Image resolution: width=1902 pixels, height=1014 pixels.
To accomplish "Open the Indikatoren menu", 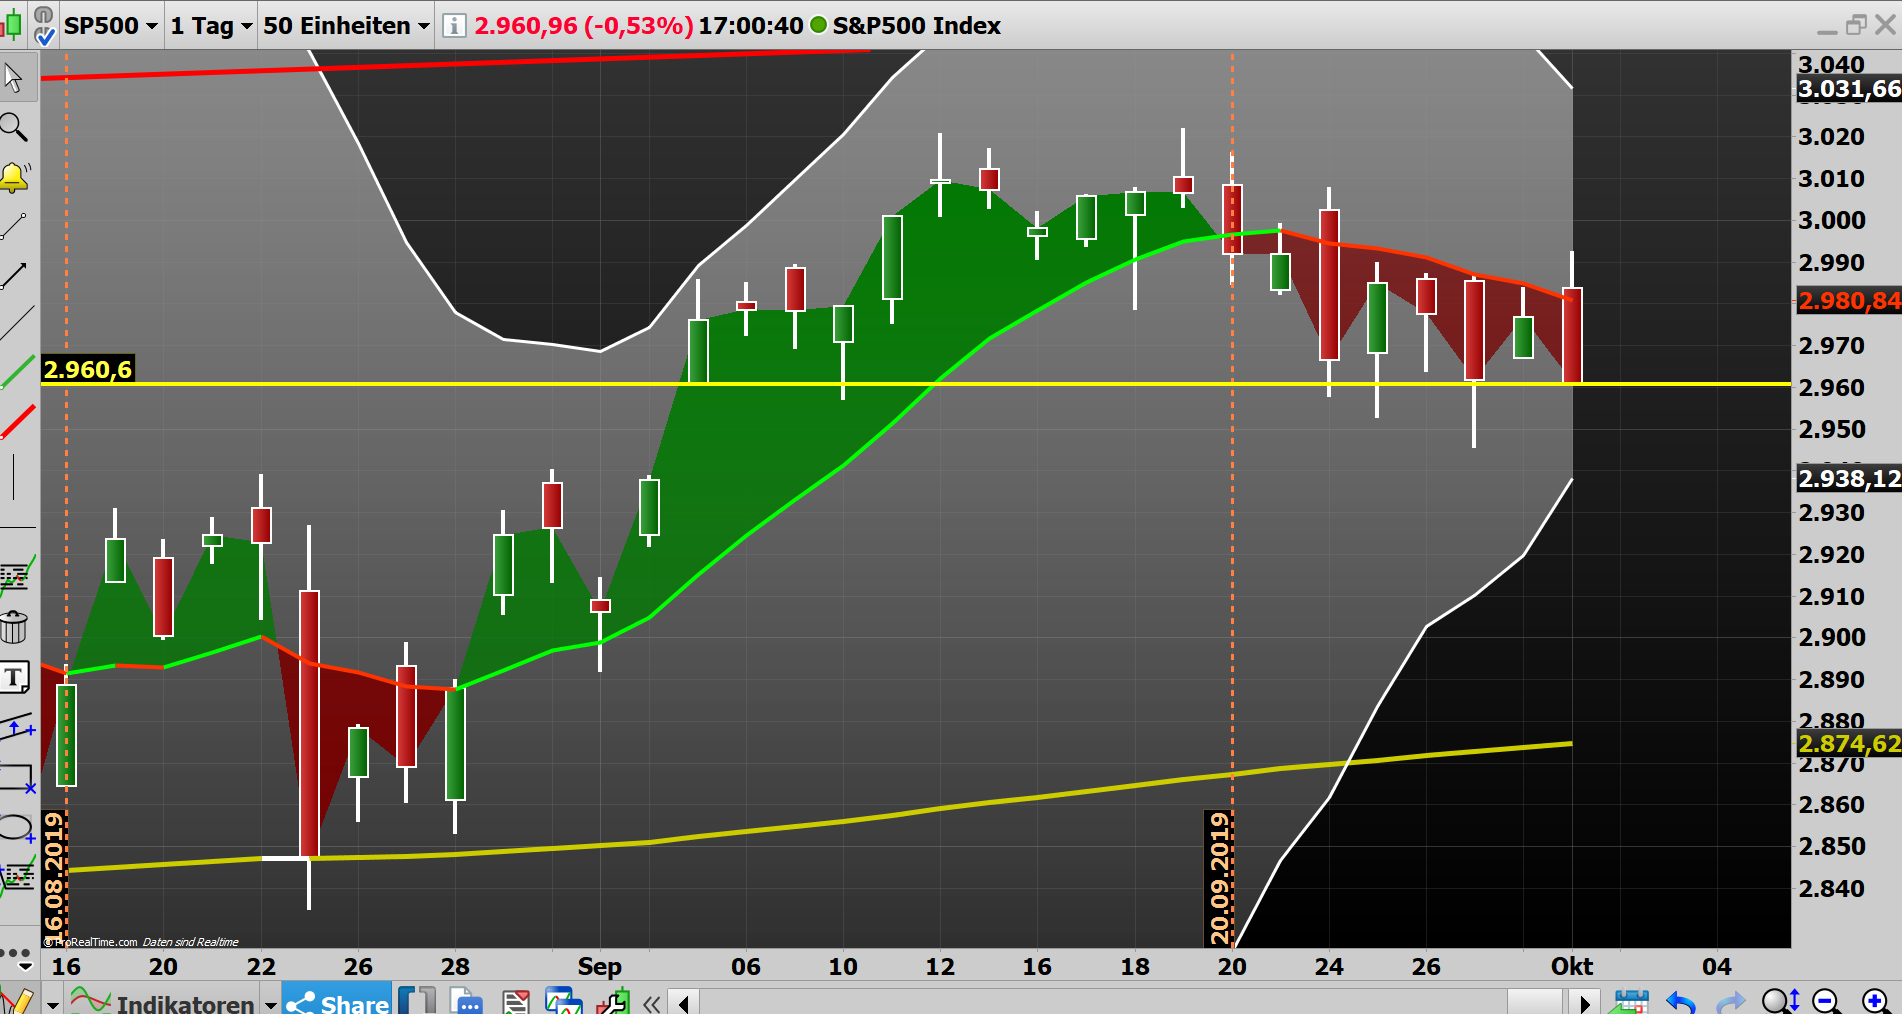I will [x=163, y=1002].
